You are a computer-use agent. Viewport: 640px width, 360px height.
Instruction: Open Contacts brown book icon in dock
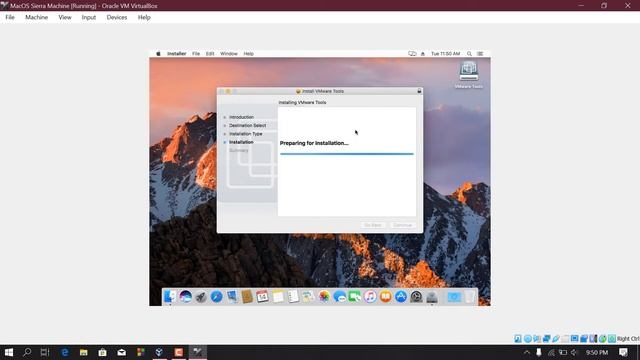[247, 297]
